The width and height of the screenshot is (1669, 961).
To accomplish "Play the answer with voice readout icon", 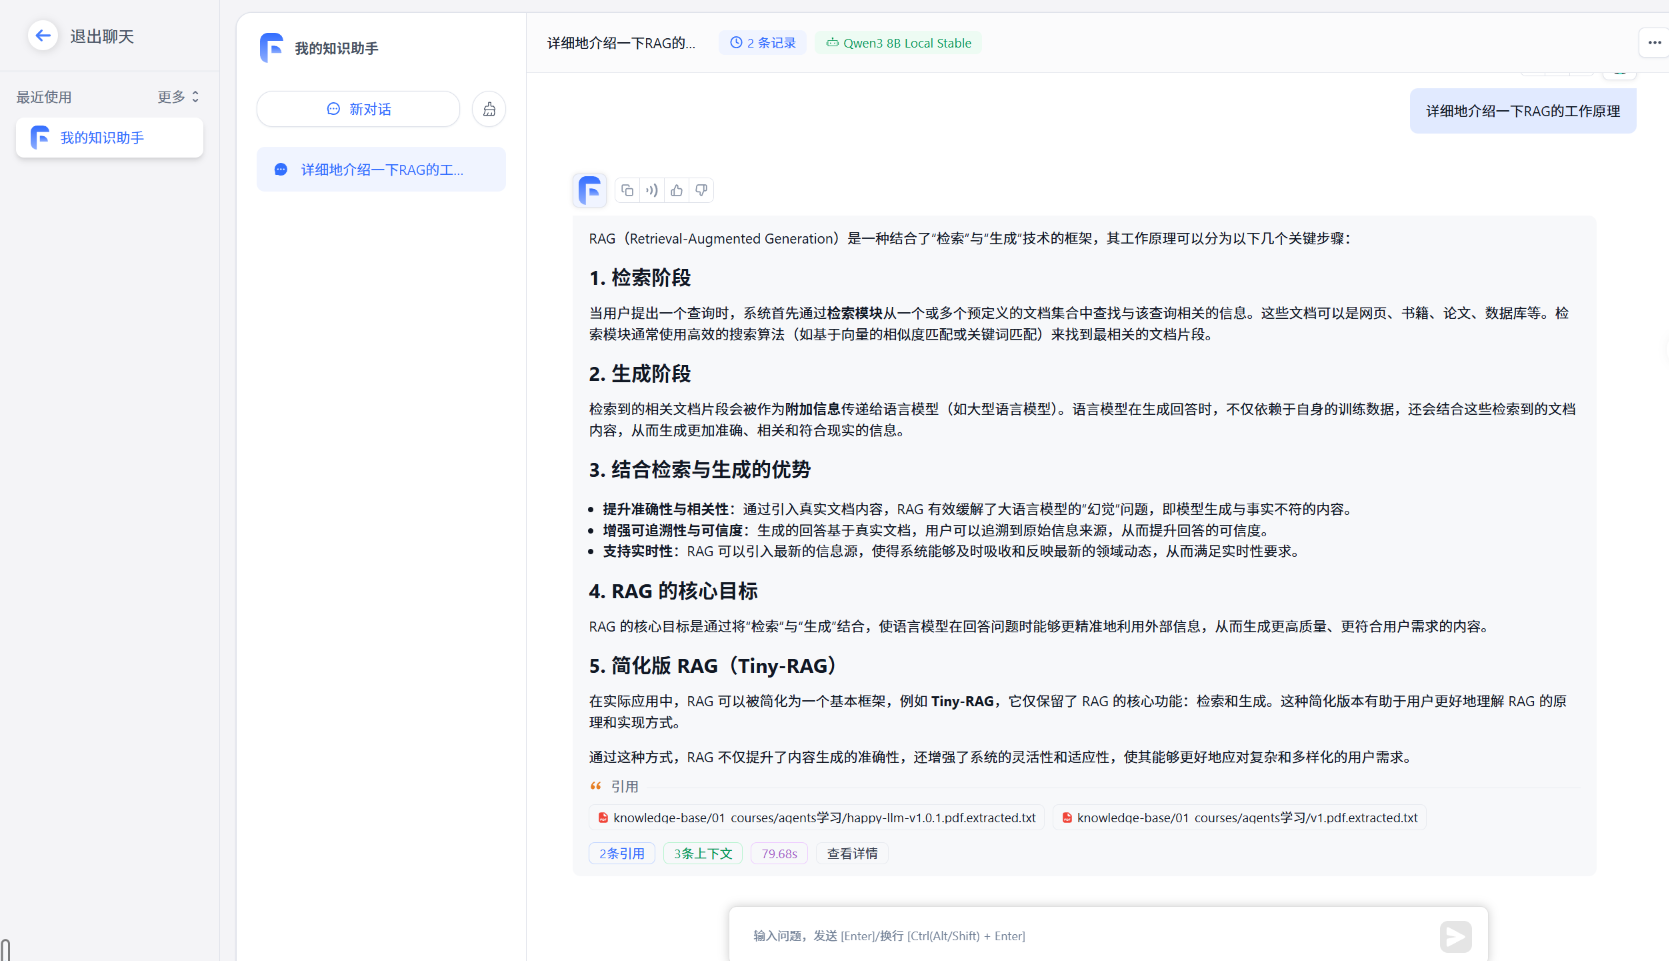I will click(x=652, y=190).
